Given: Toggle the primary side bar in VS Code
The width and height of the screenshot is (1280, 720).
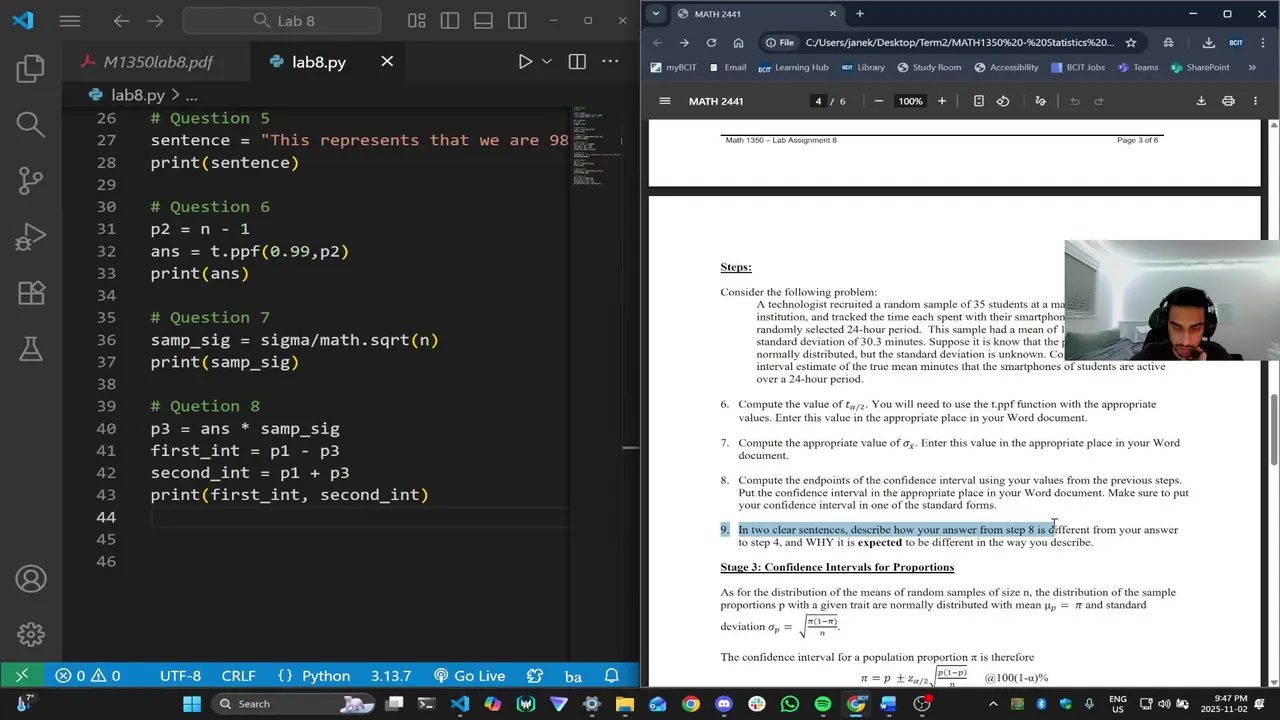Looking at the screenshot, I should (x=450, y=20).
